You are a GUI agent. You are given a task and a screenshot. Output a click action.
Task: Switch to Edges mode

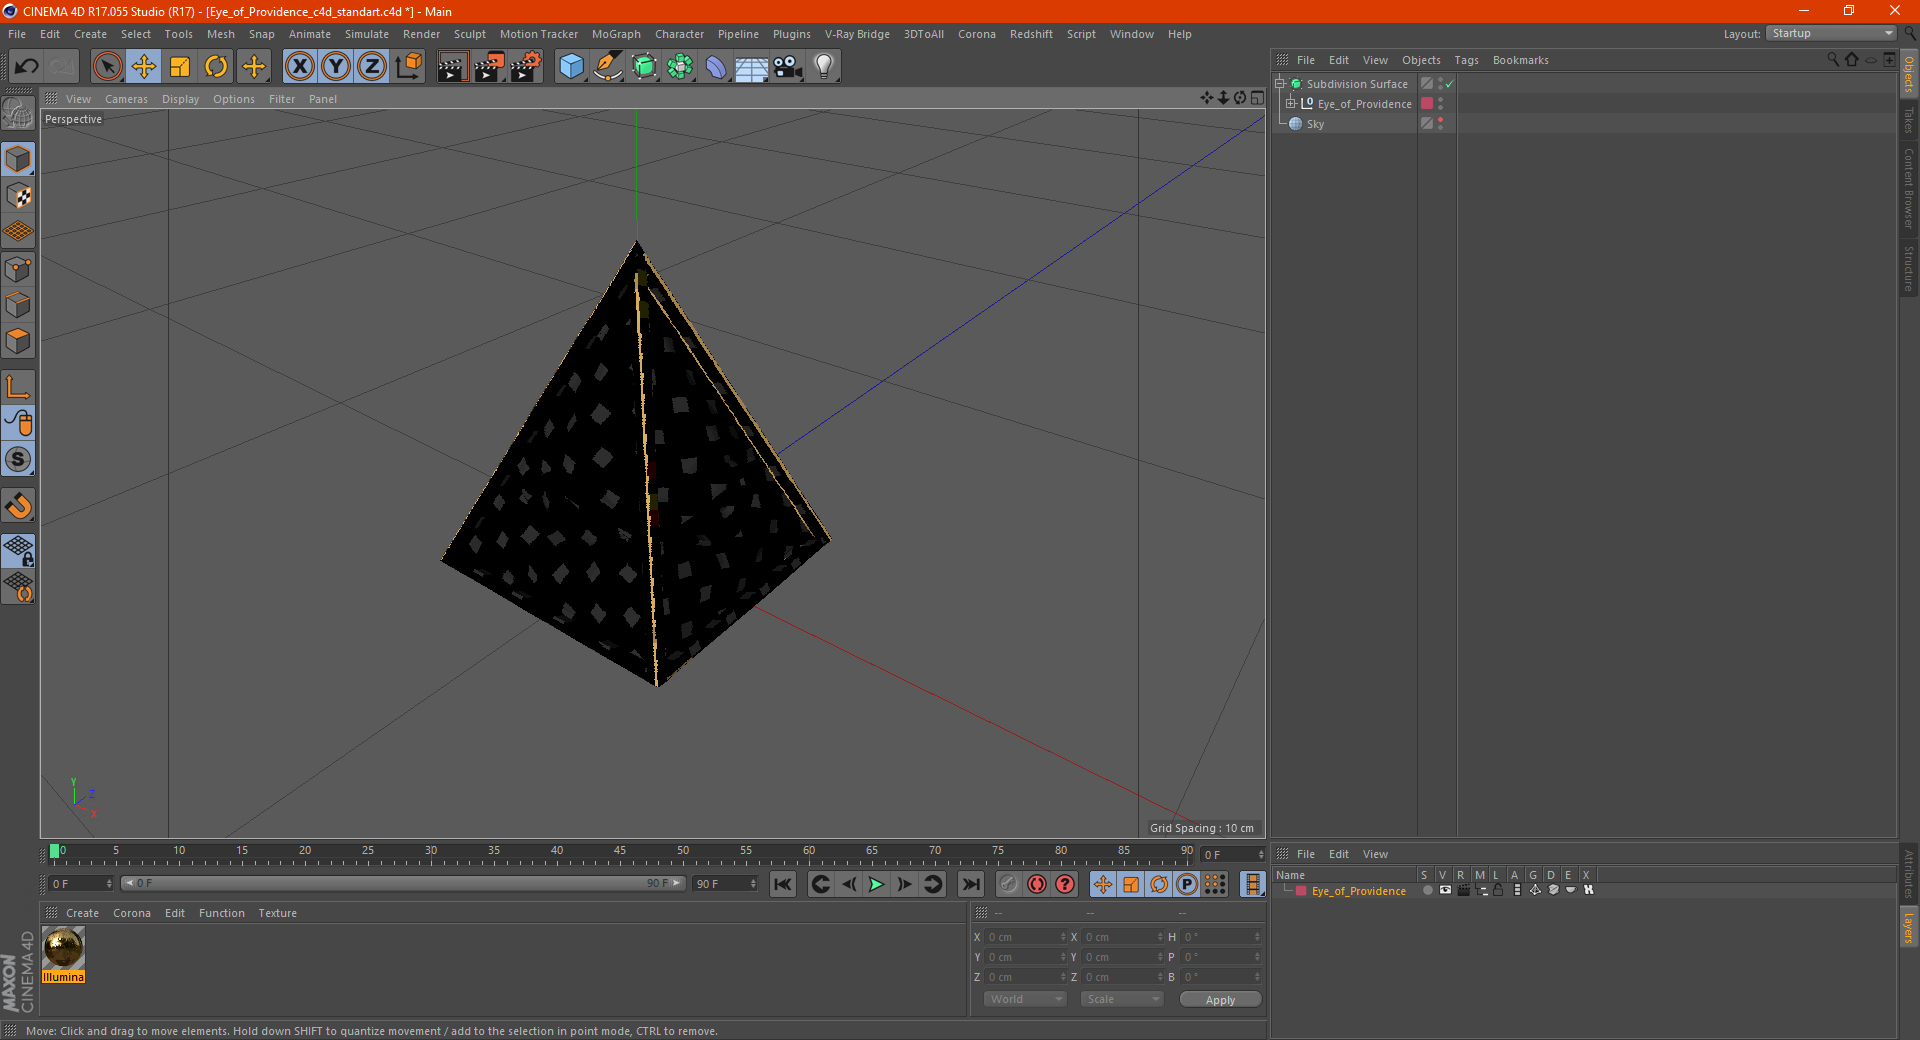[18, 305]
